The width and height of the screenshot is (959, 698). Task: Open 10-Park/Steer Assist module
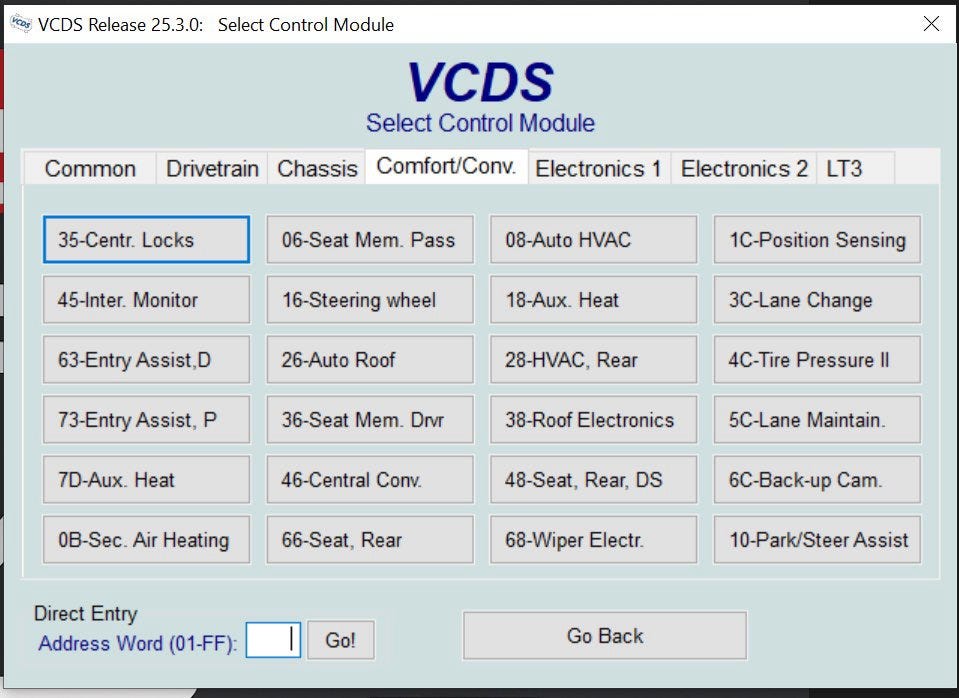coord(817,539)
